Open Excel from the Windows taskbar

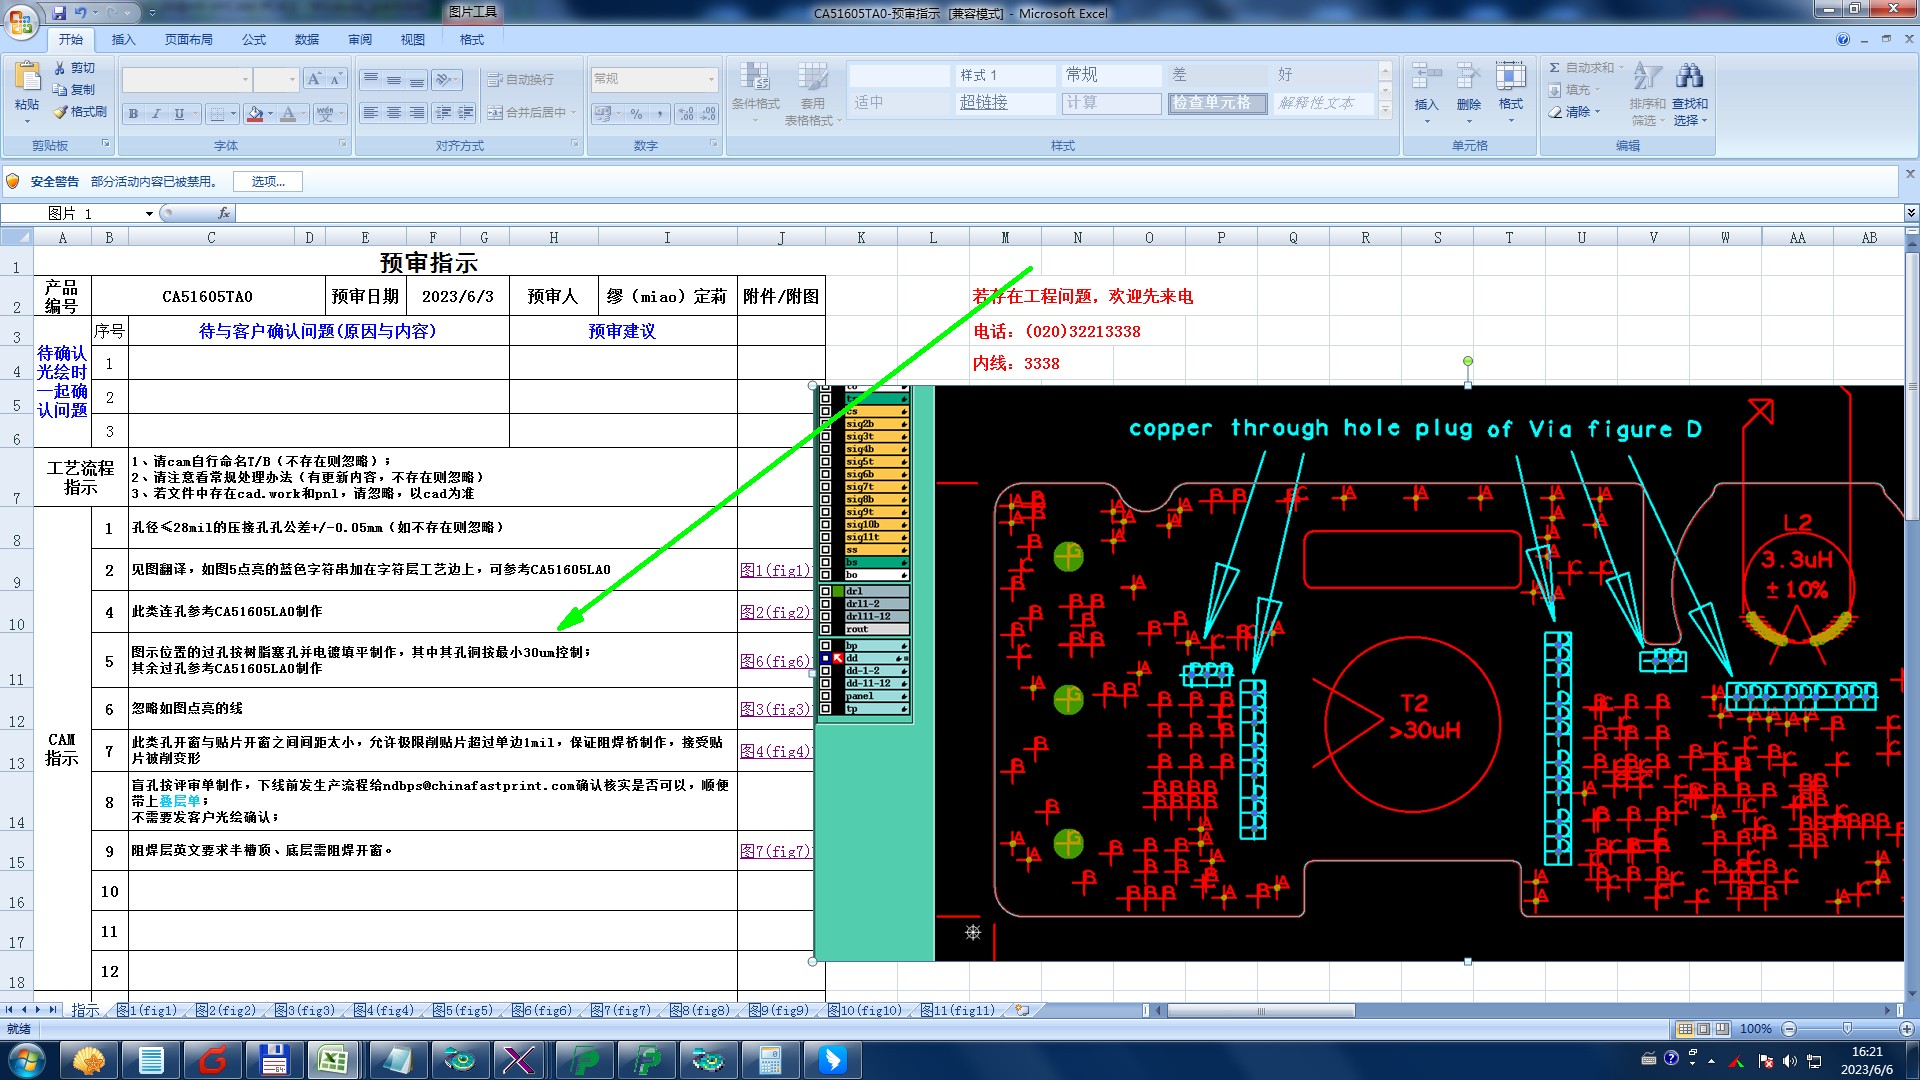332,1060
